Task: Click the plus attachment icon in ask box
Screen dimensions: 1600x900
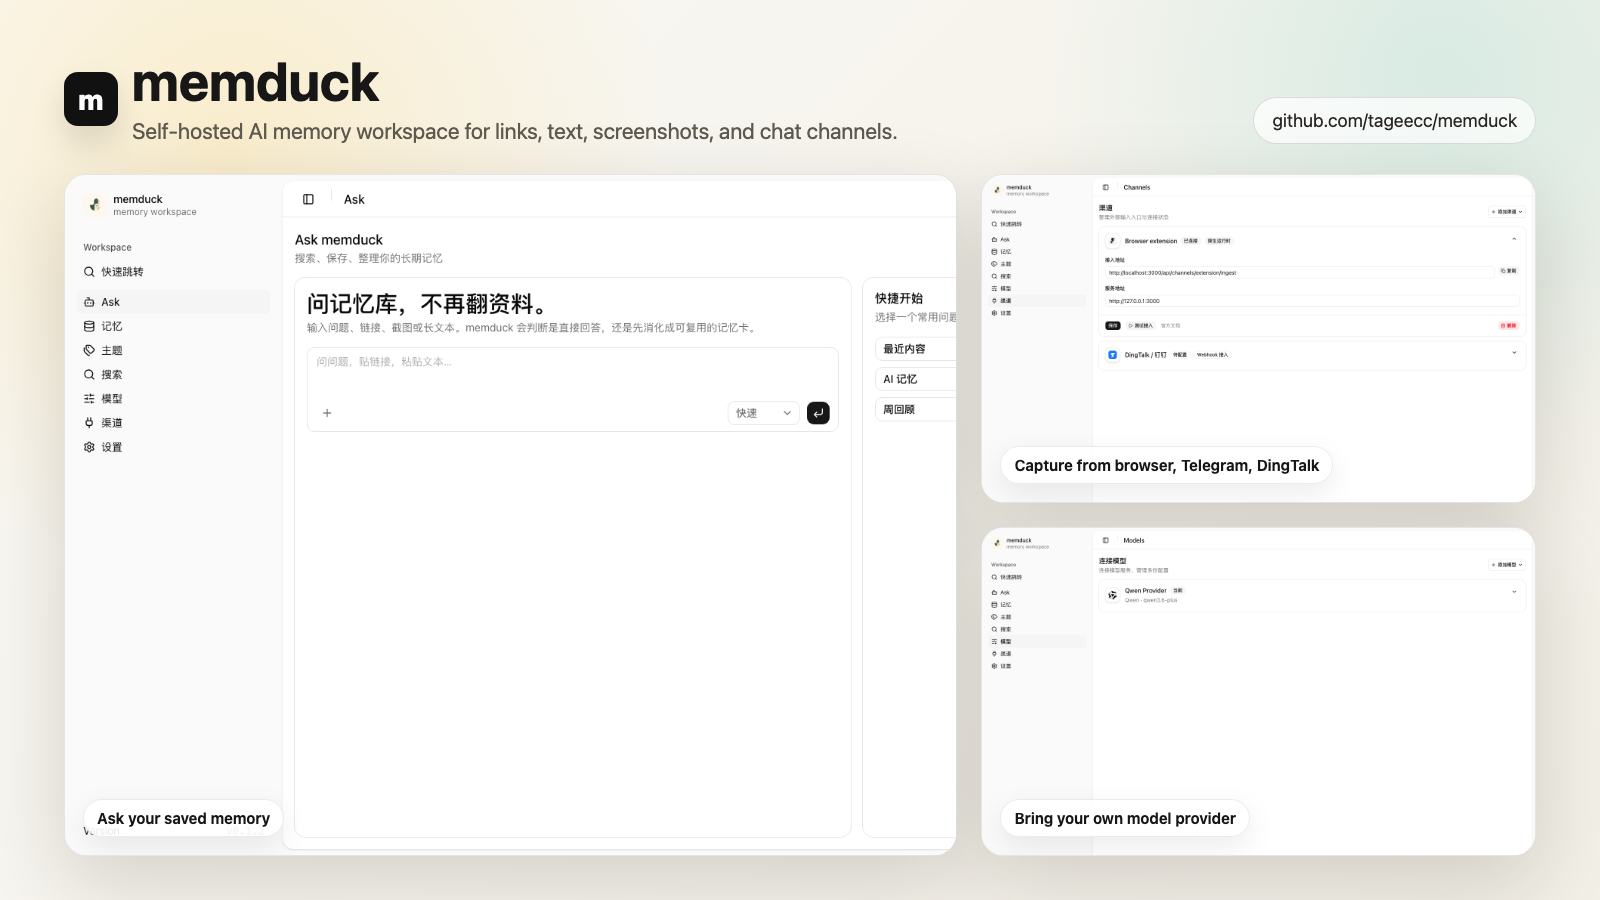Action: pyautogui.click(x=327, y=413)
